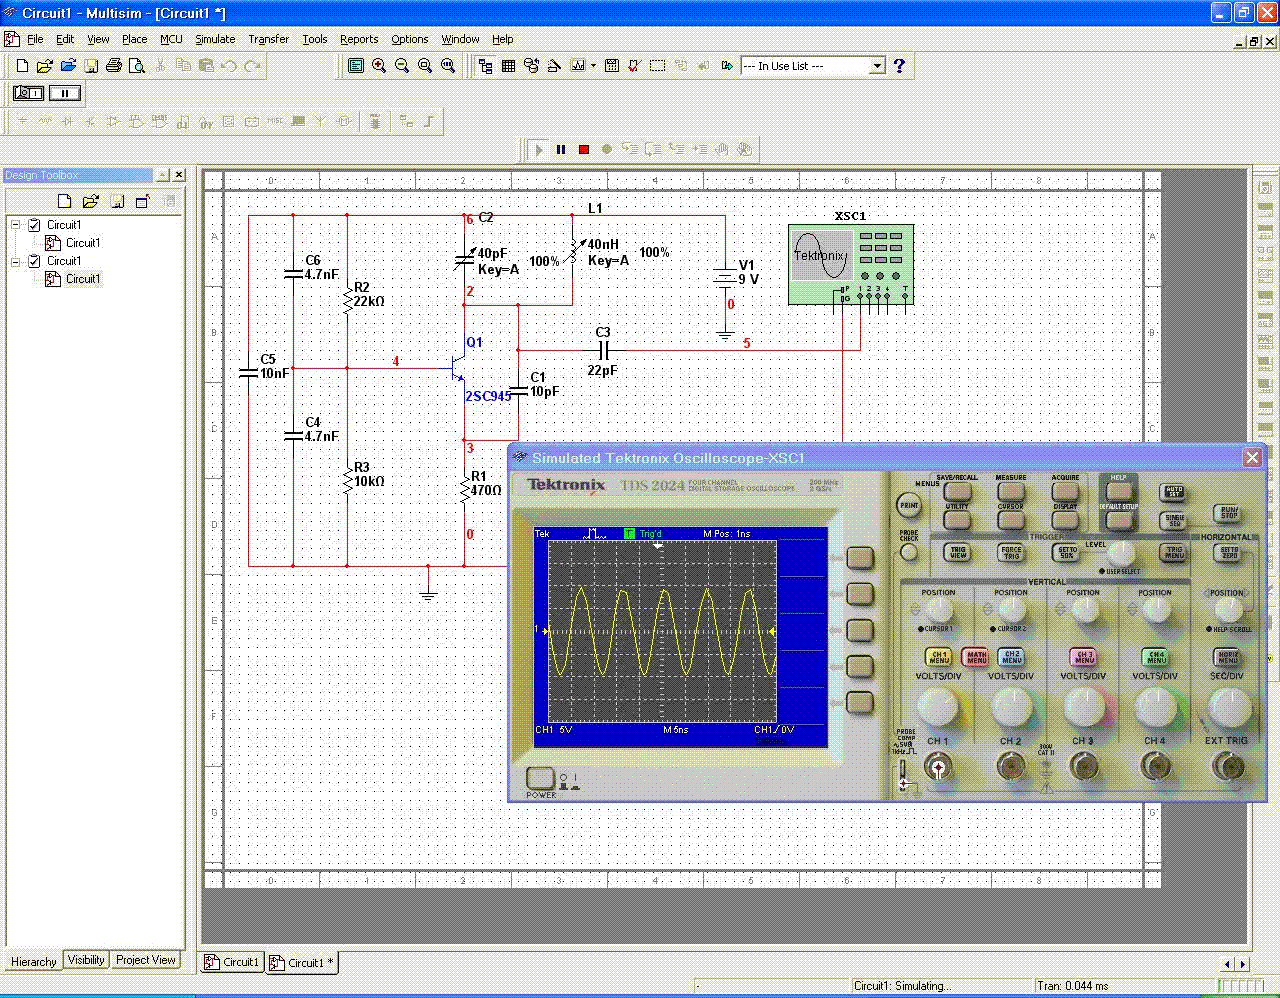Screen dimensions: 1280x998
Task: Switch to Visibility tab in Design Toolbox
Action: pyautogui.click(x=86, y=960)
